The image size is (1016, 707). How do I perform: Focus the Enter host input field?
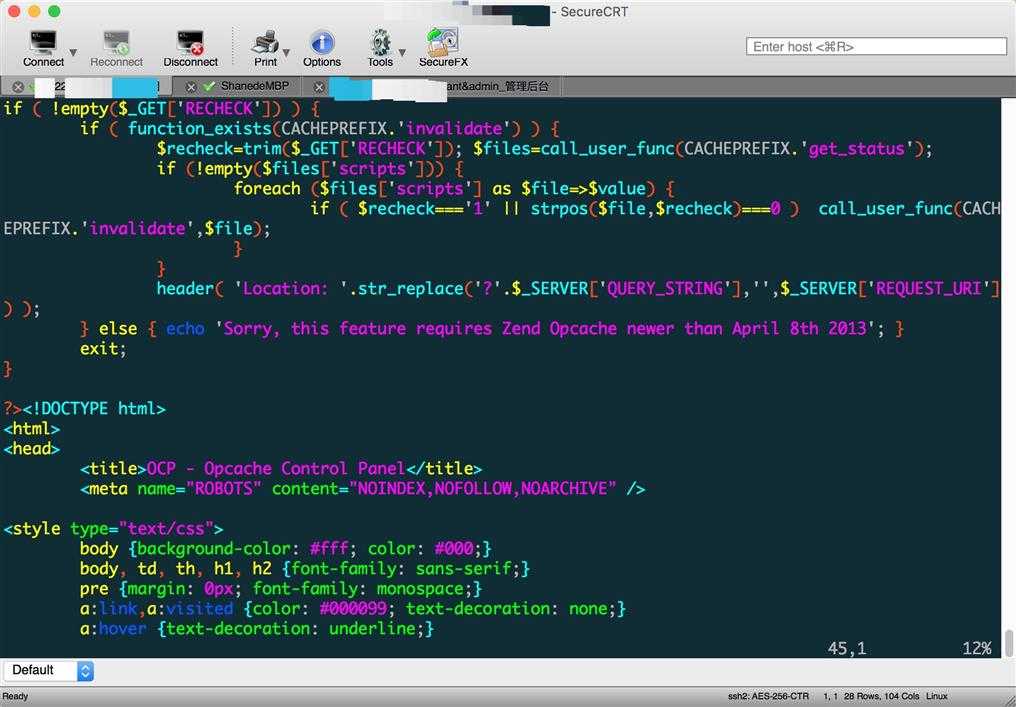point(876,47)
